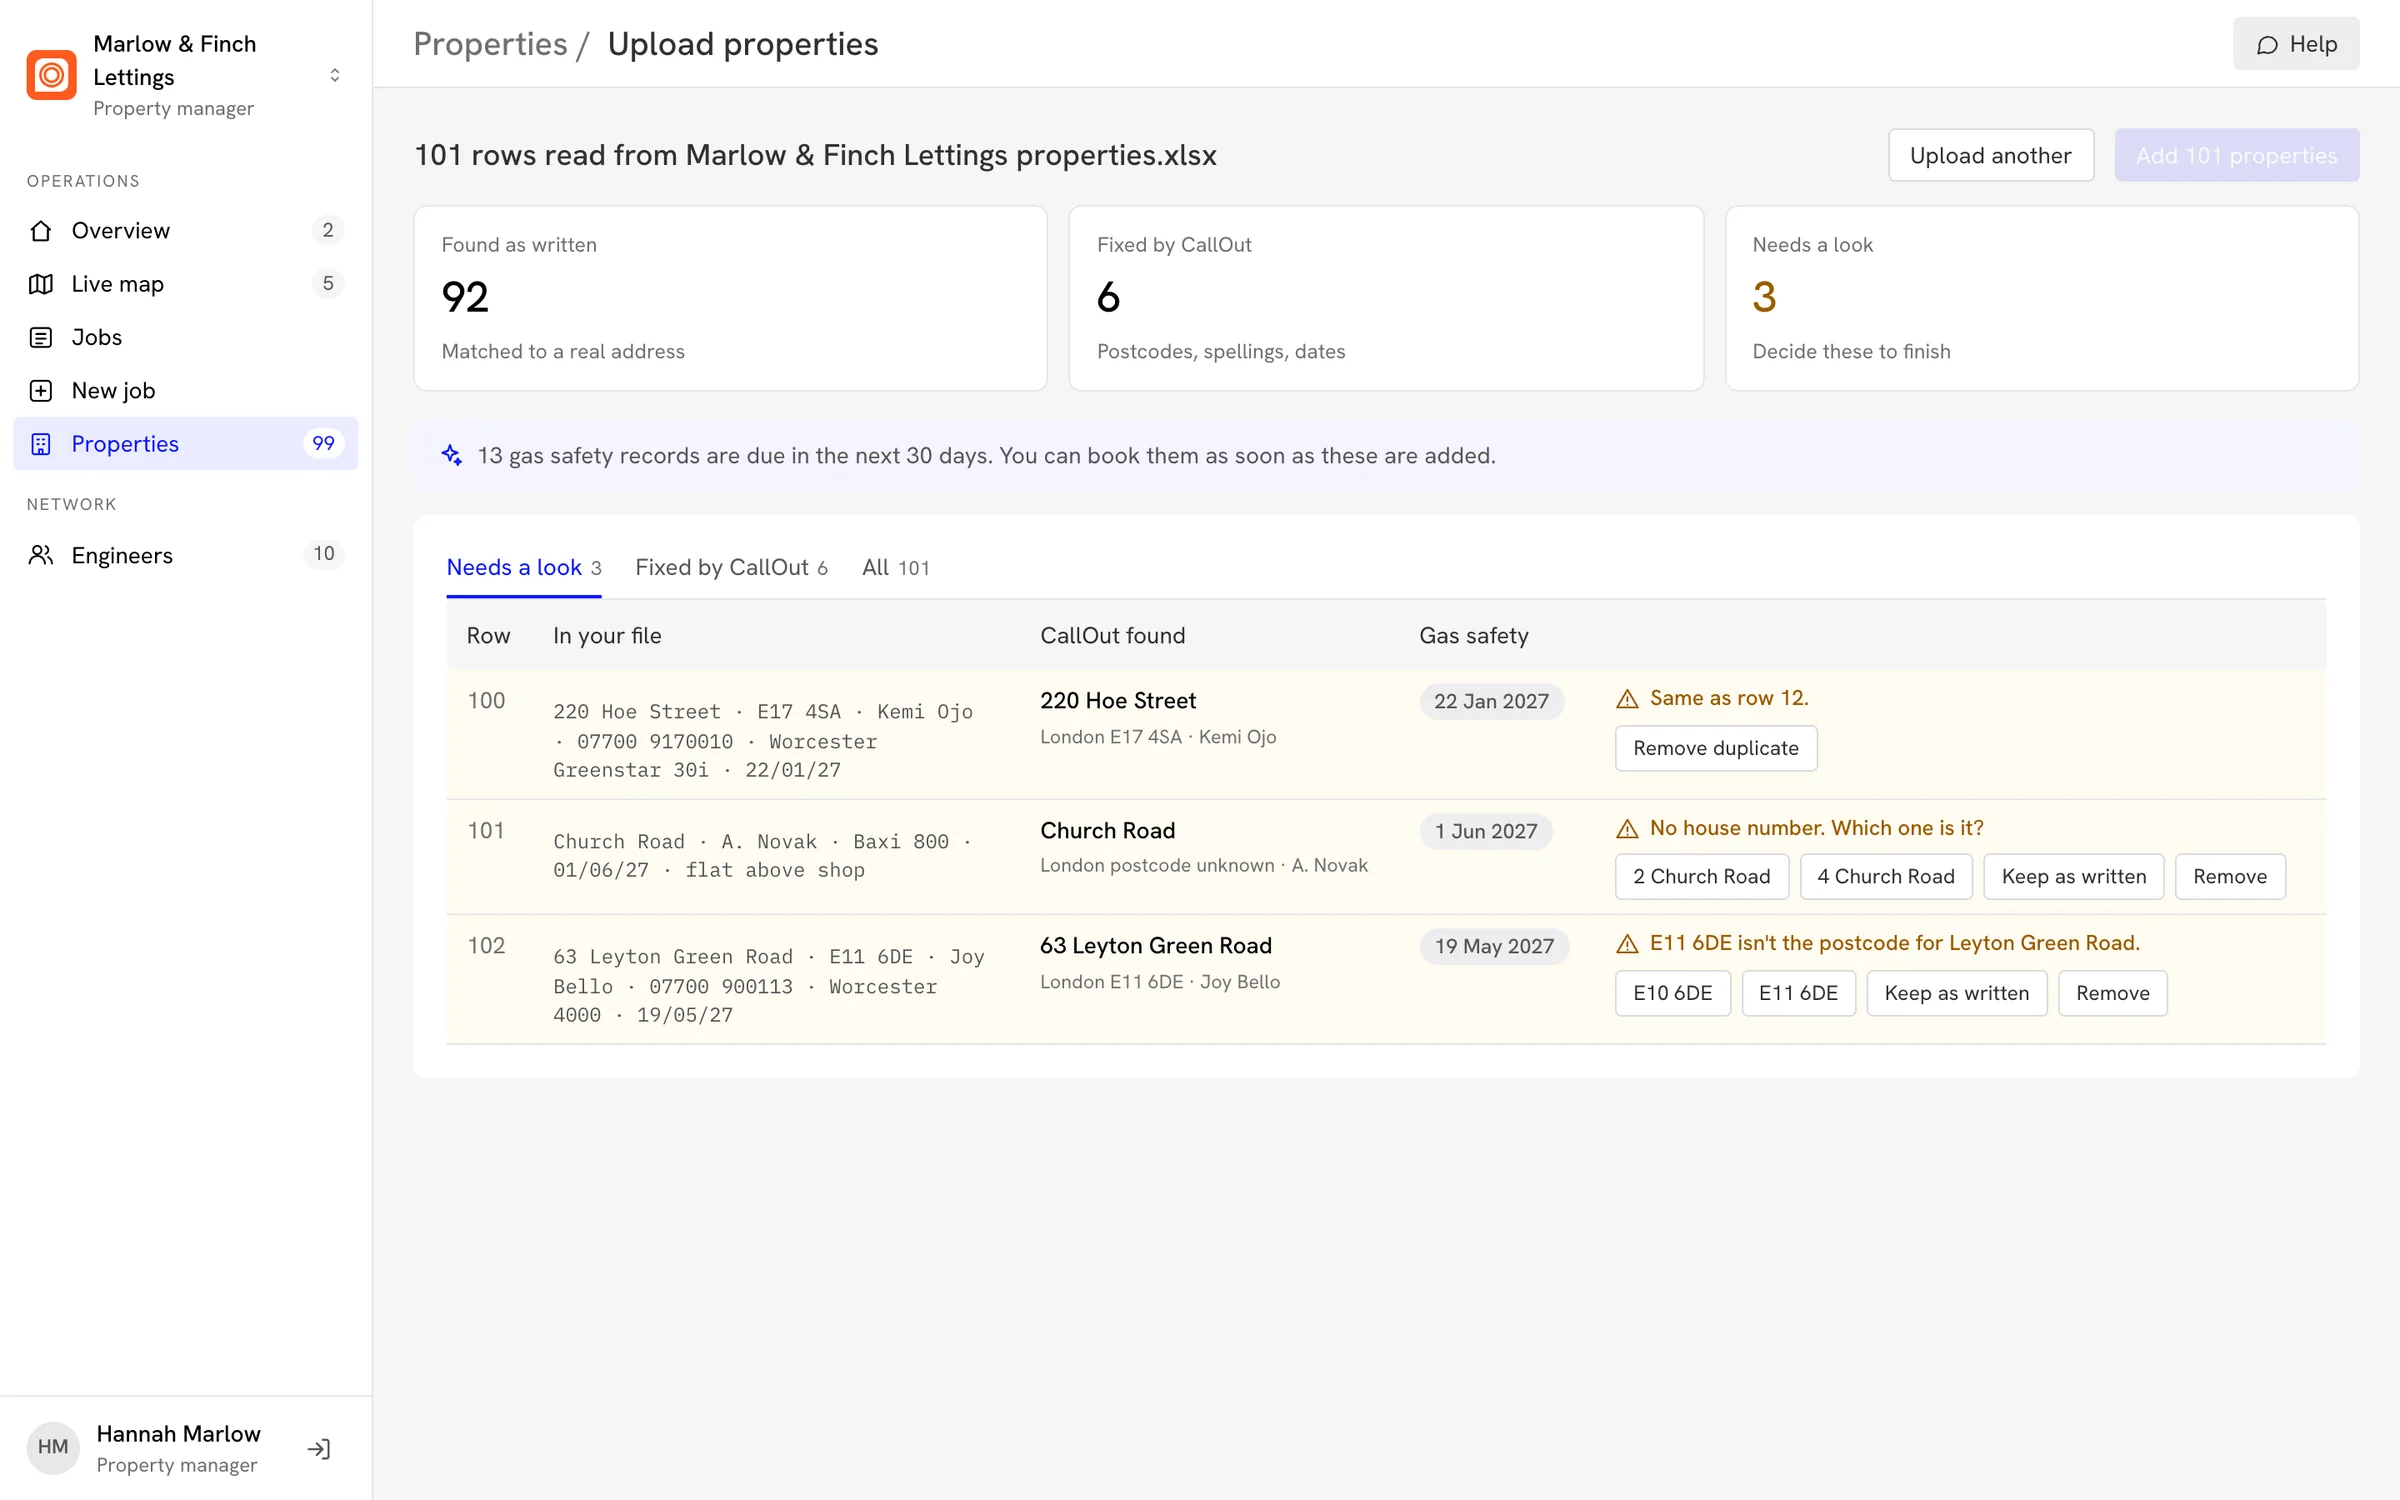Click the Marlow & Finch orange logo icon
The width and height of the screenshot is (2400, 1500).
point(51,75)
